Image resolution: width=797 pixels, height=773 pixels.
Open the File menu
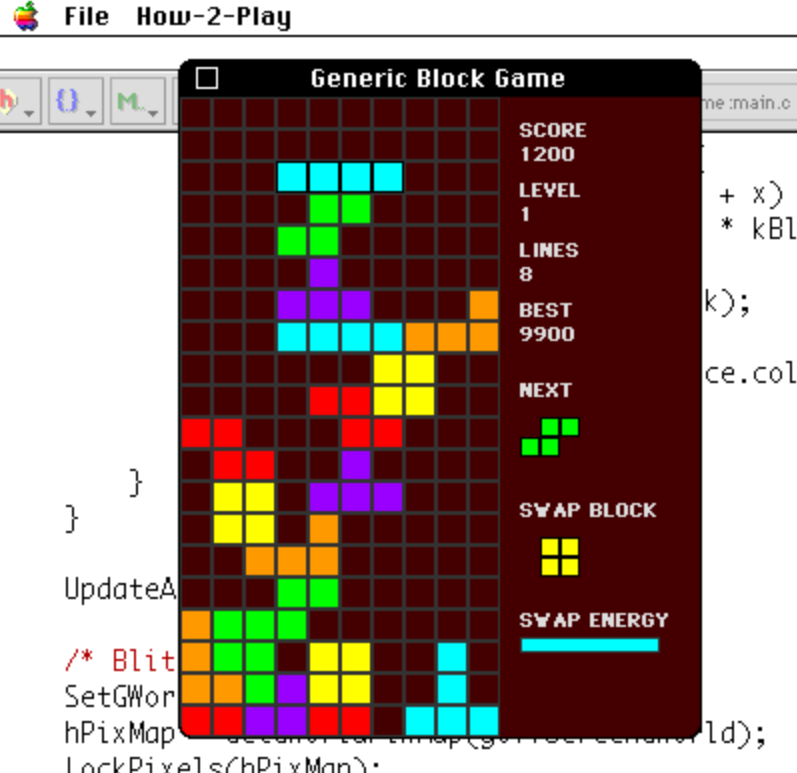click(x=86, y=17)
